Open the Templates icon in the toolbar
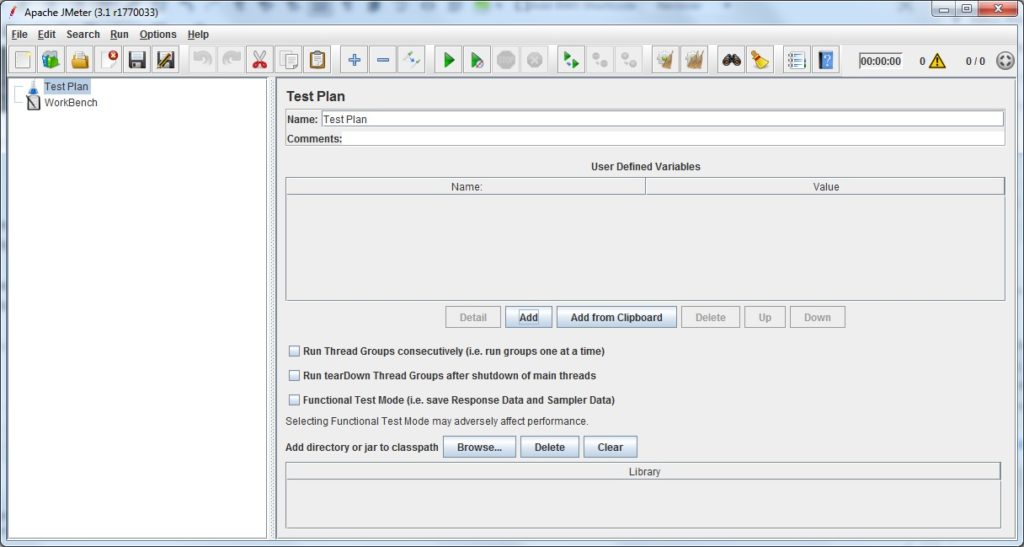The image size is (1024, 547). [51, 61]
